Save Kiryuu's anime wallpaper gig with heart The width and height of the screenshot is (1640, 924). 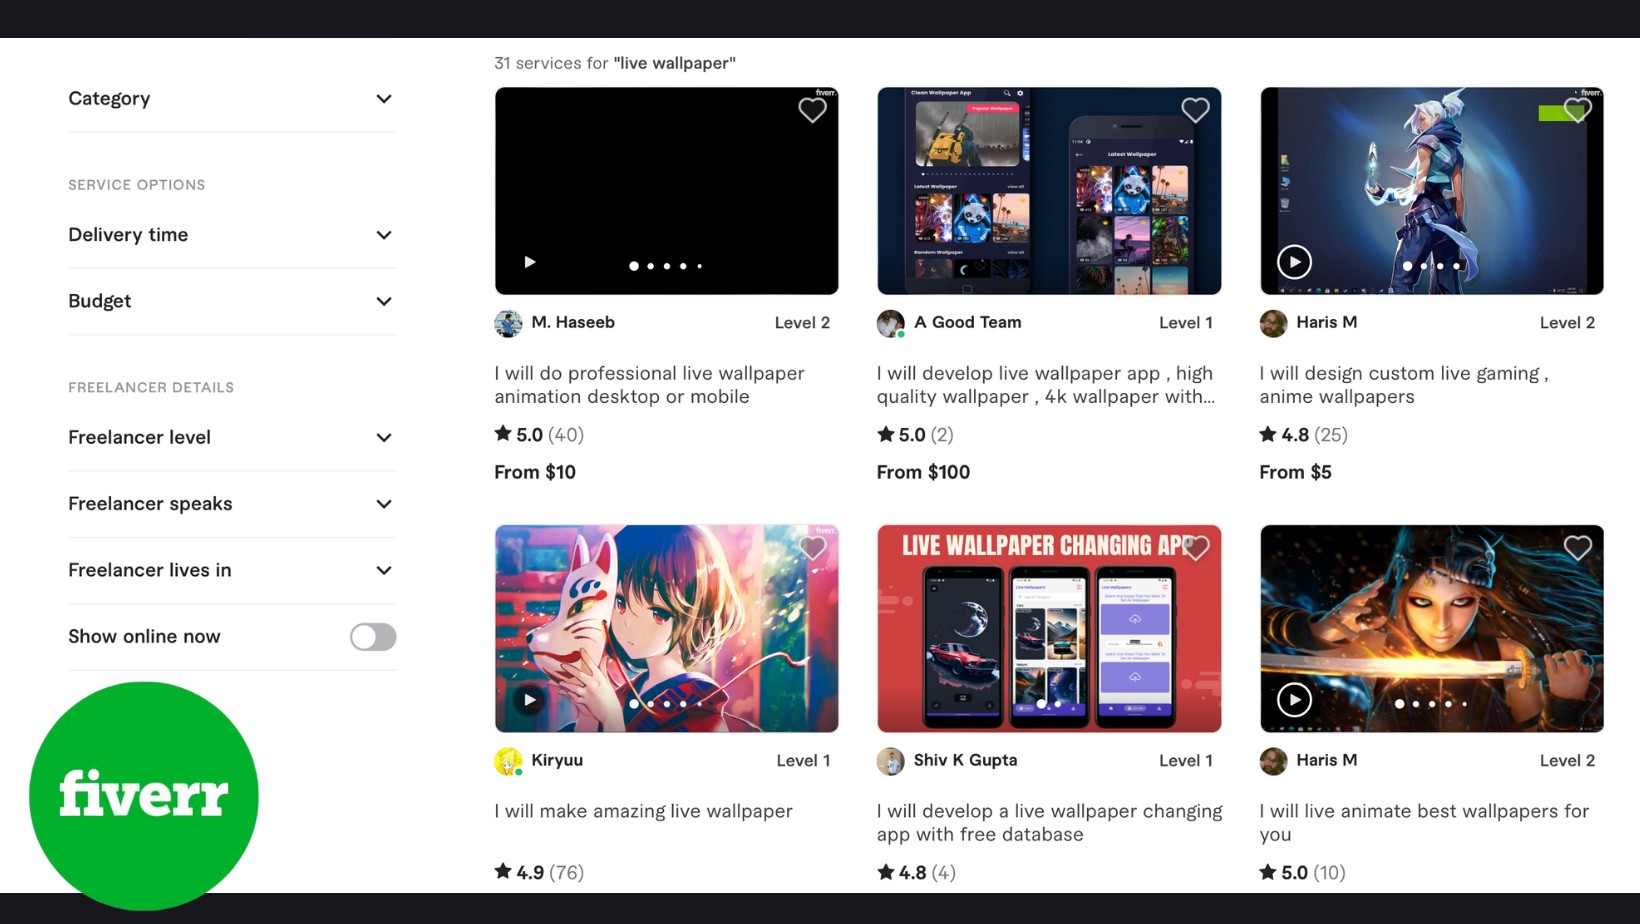[812, 548]
